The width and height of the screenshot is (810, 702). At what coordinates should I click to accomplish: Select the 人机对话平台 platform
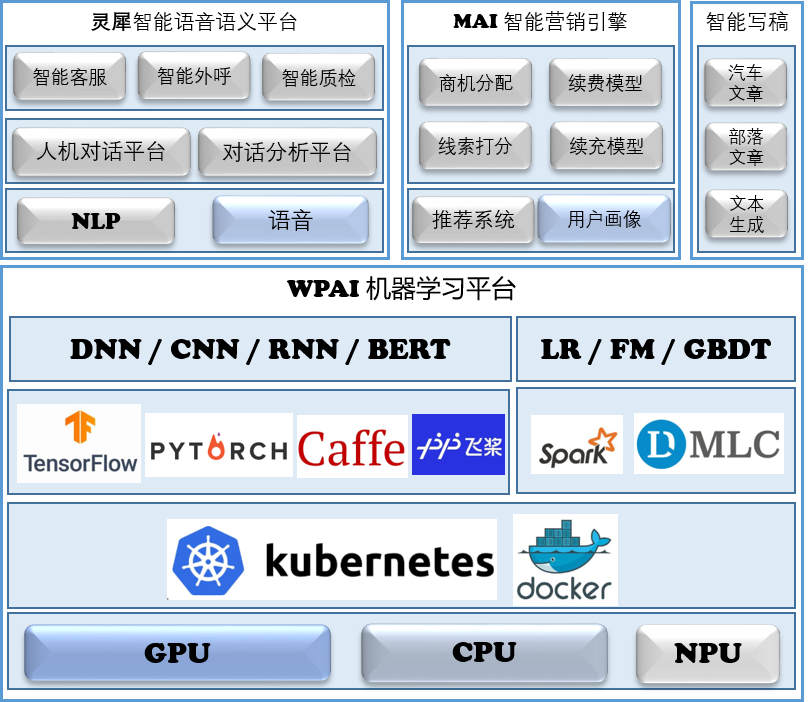pos(99,151)
